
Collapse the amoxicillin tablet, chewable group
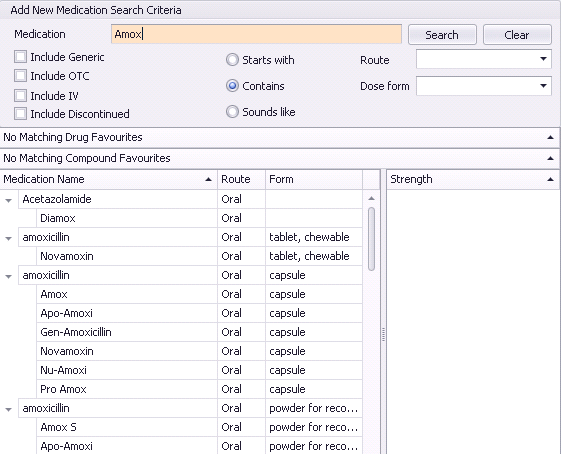tap(9, 239)
